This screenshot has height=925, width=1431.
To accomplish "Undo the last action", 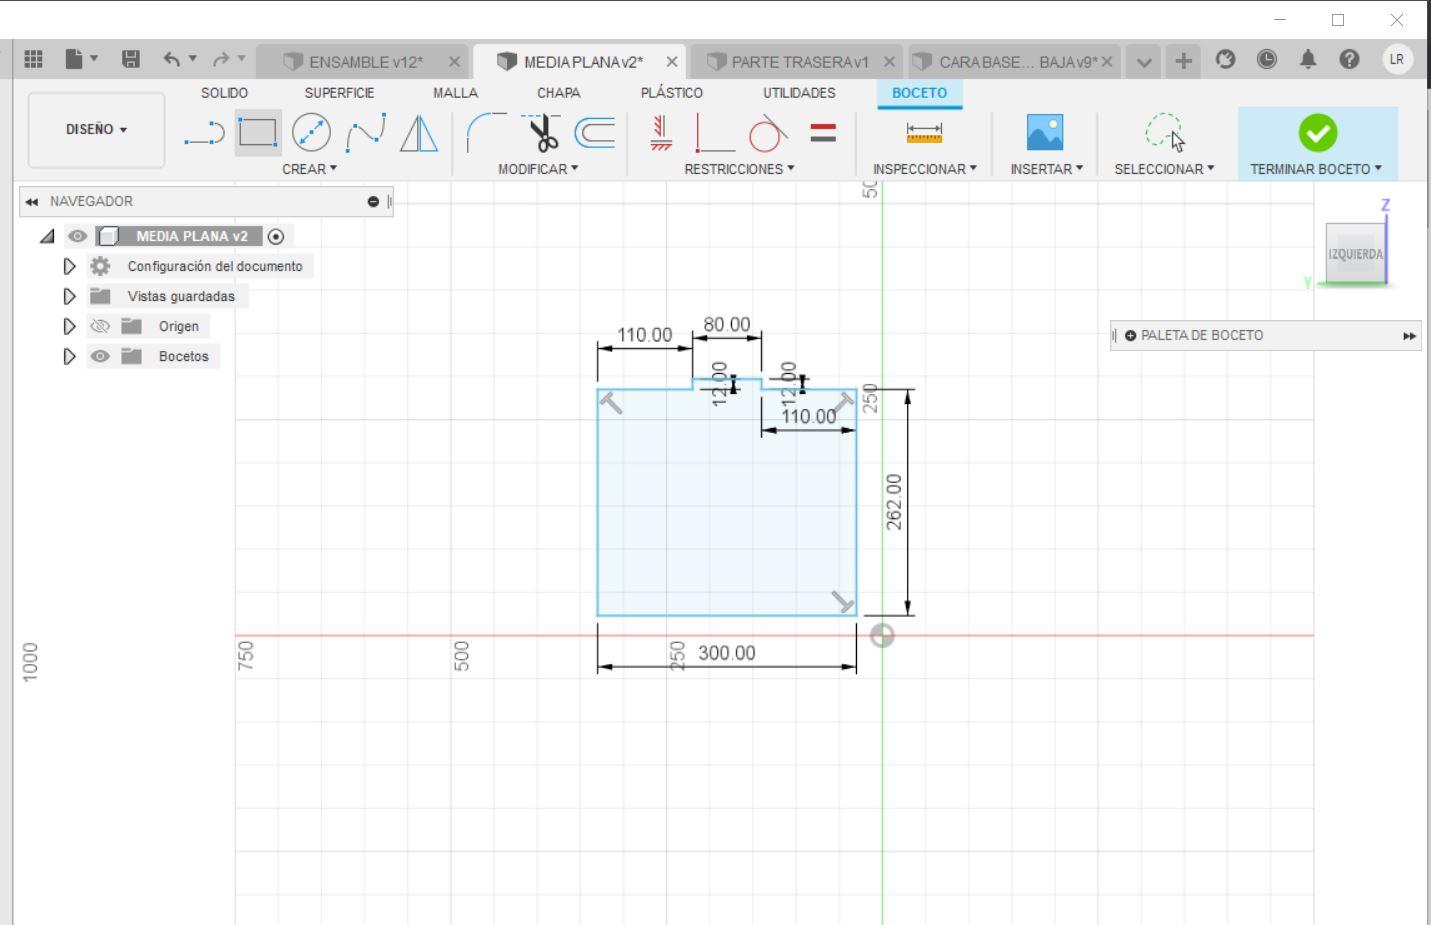I will click(x=173, y=59).
